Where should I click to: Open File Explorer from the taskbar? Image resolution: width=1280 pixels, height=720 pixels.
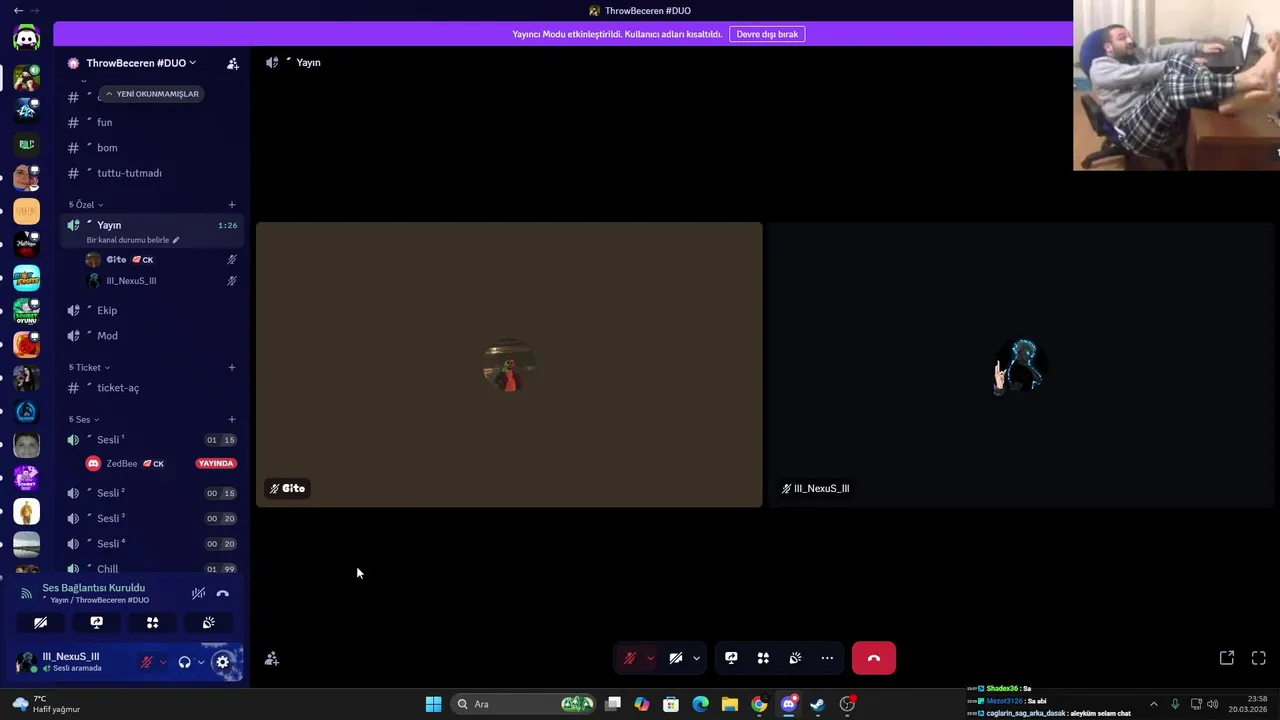pos(730,704)
